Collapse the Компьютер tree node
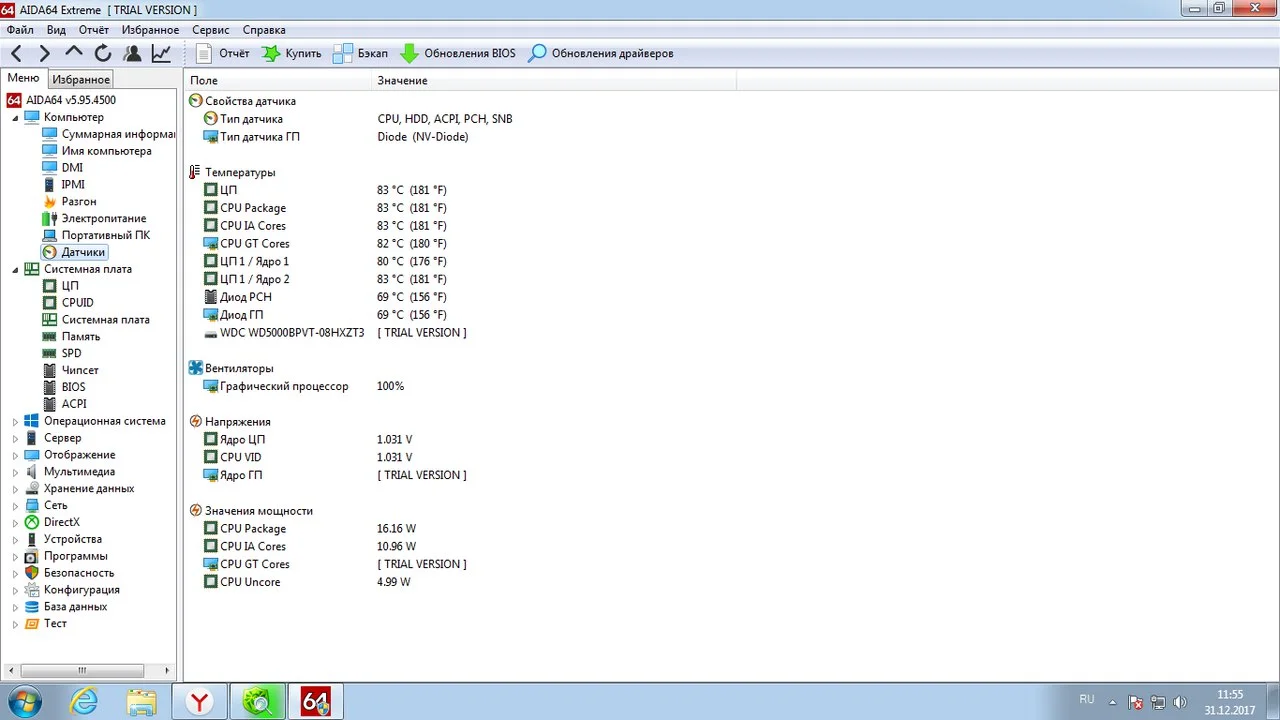This screenshot has width=1280, height=720. coord(15,118)
